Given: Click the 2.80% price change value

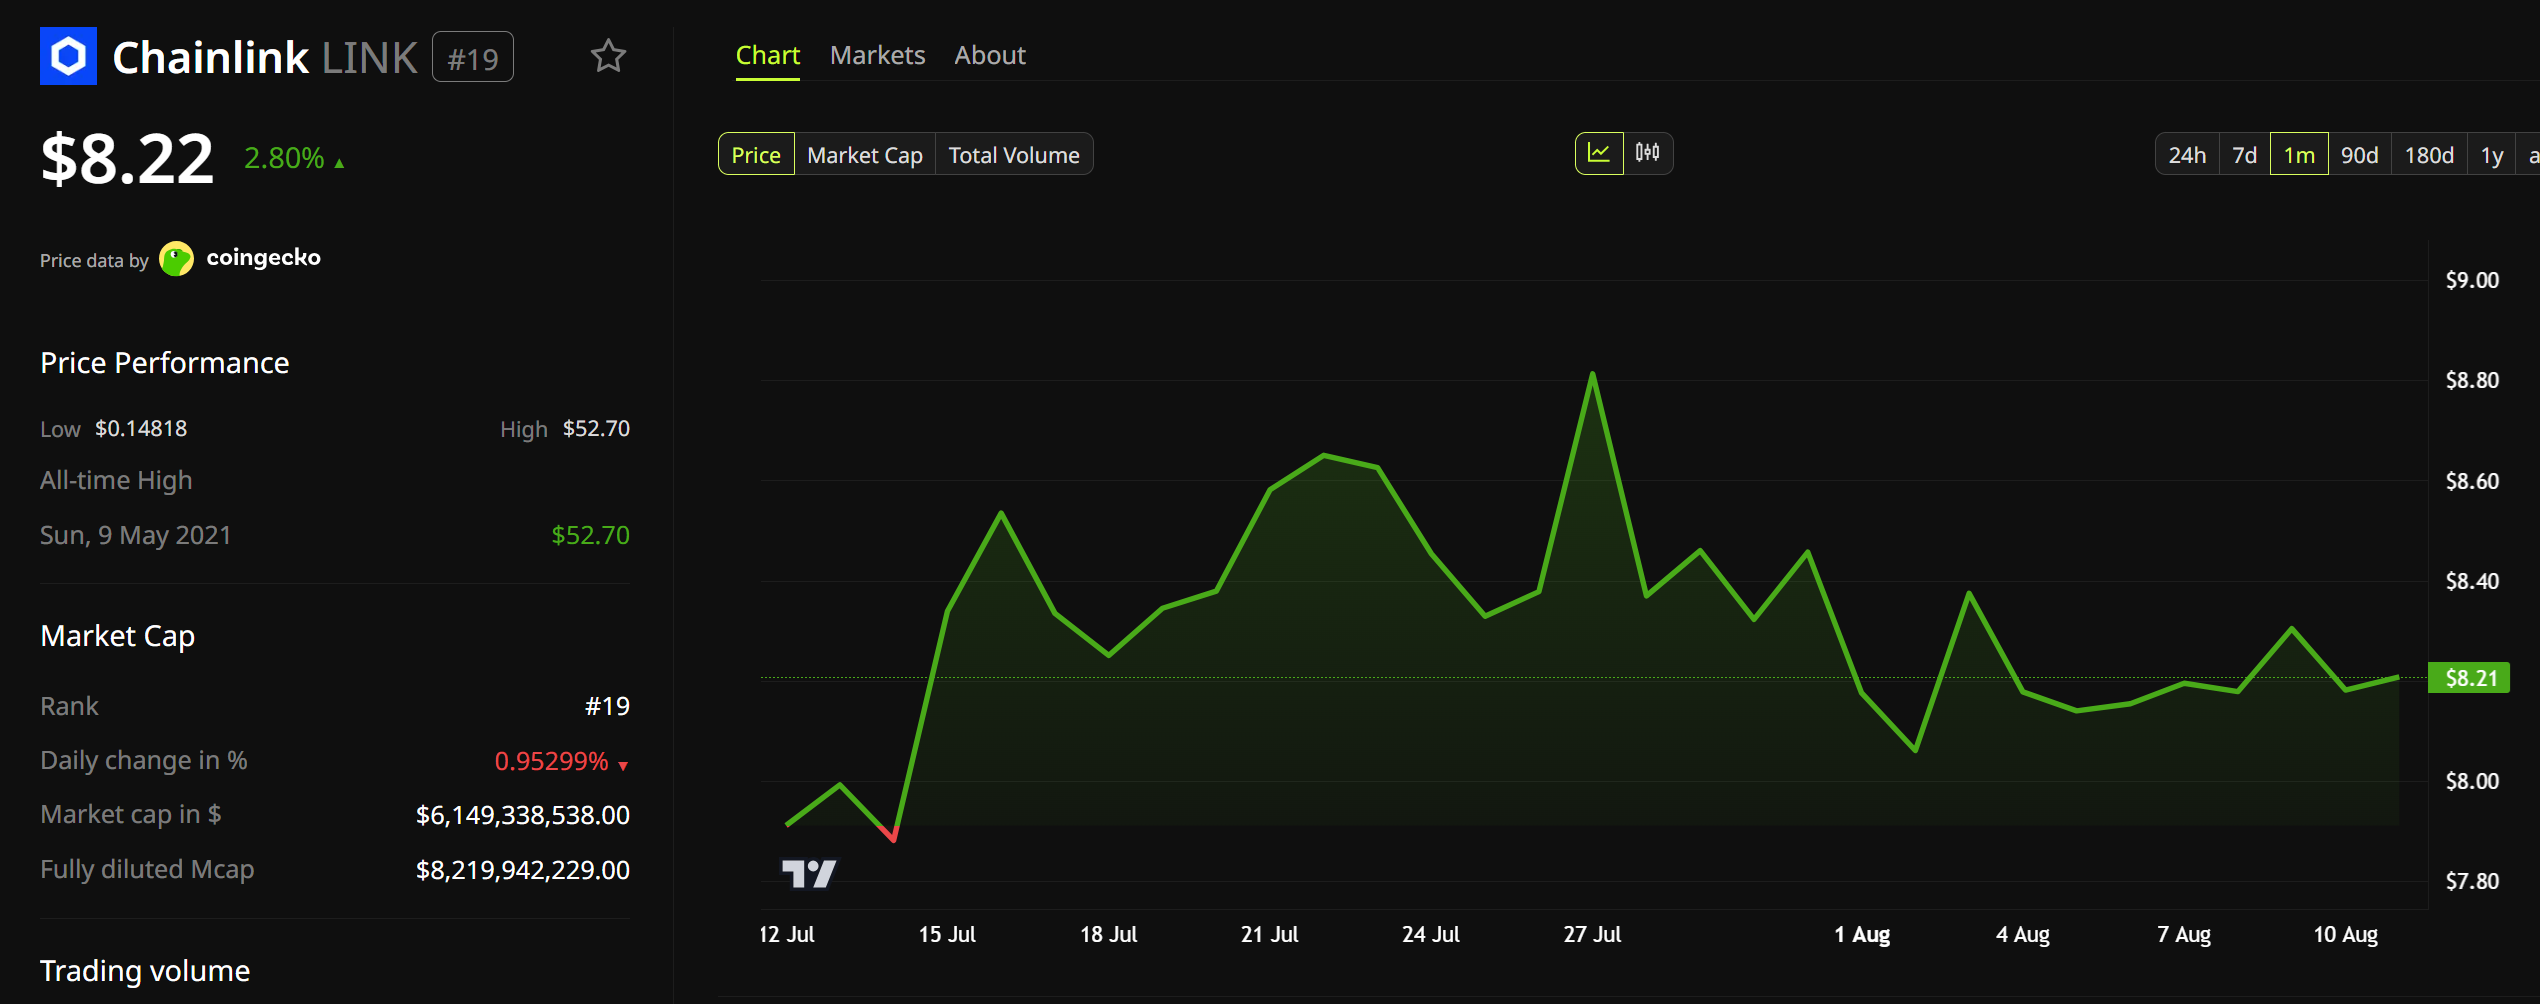Looking at the screenshot, I should (284, 158).
